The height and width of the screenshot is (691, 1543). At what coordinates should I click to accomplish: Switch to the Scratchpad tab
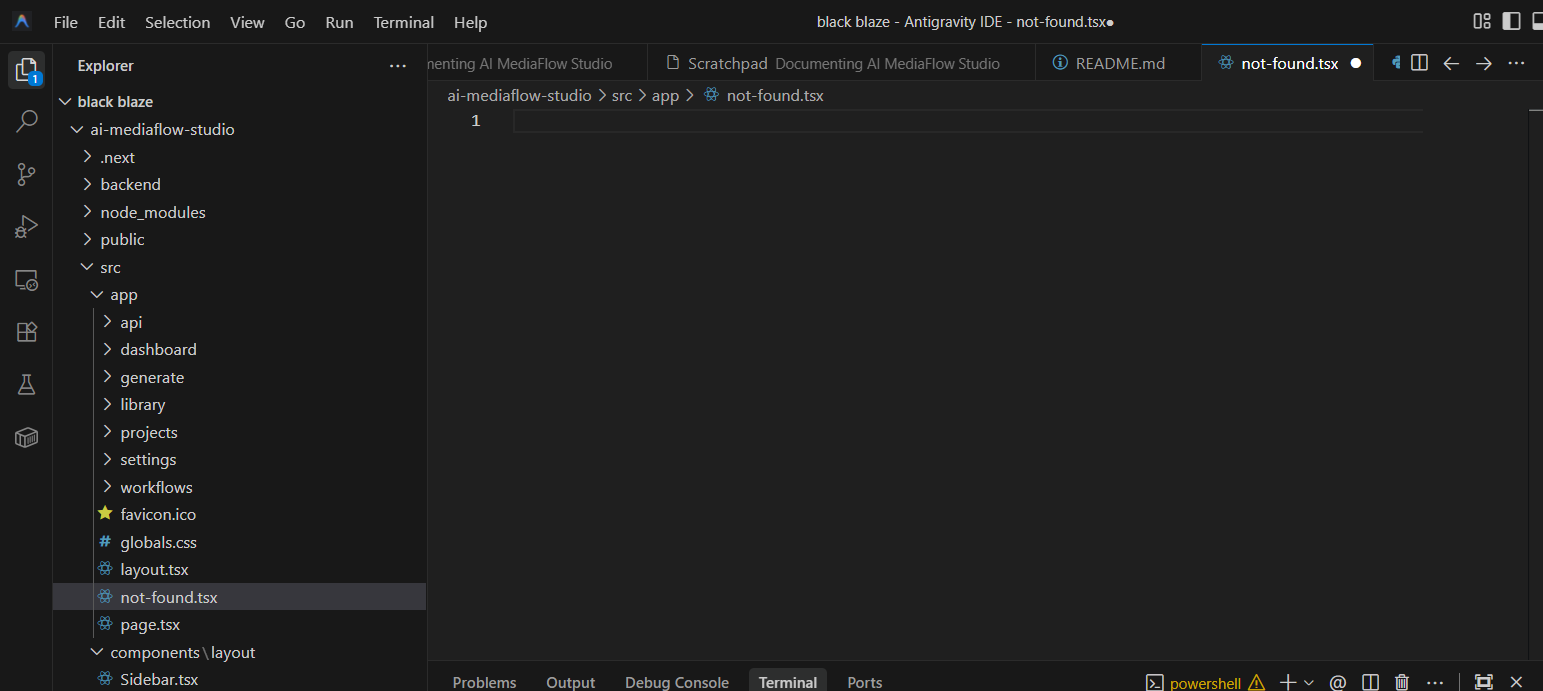[839, 63]
